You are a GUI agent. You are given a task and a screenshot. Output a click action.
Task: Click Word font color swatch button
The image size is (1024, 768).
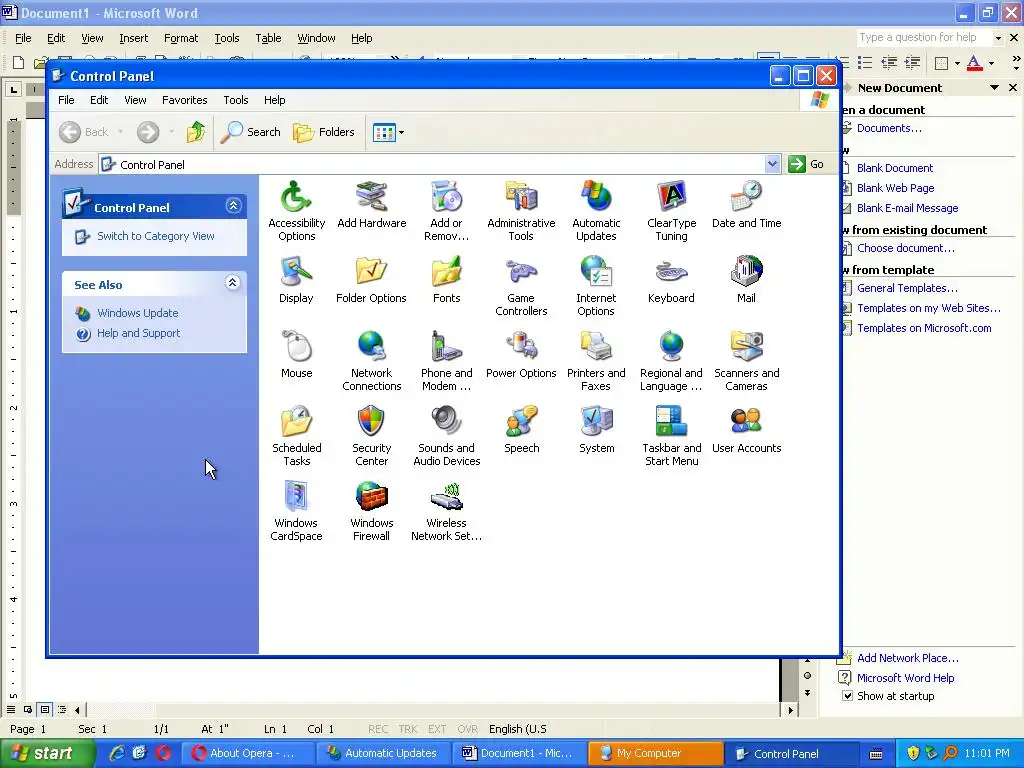(x=974, y=63)
